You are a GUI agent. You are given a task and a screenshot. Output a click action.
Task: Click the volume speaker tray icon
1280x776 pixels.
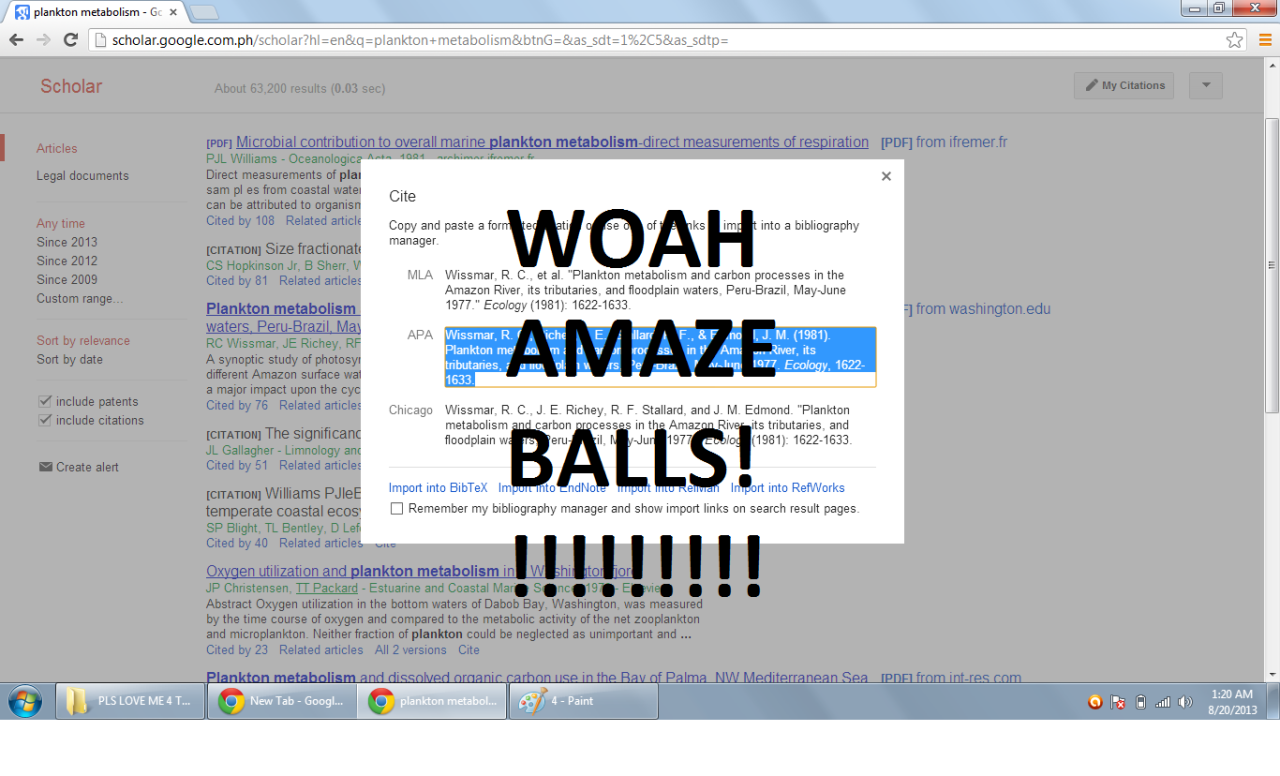coord(1185,702)
